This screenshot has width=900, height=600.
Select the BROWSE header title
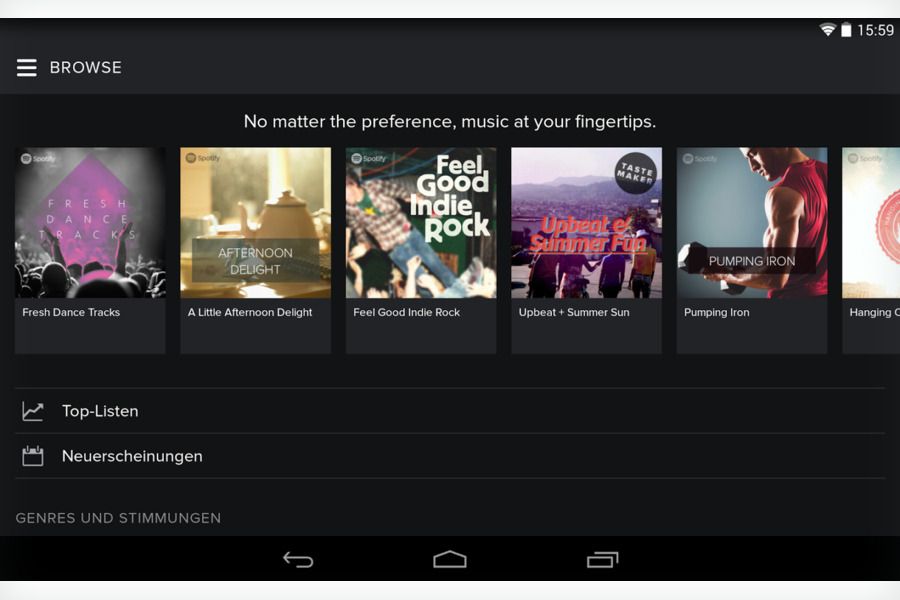tap(86, 67)
